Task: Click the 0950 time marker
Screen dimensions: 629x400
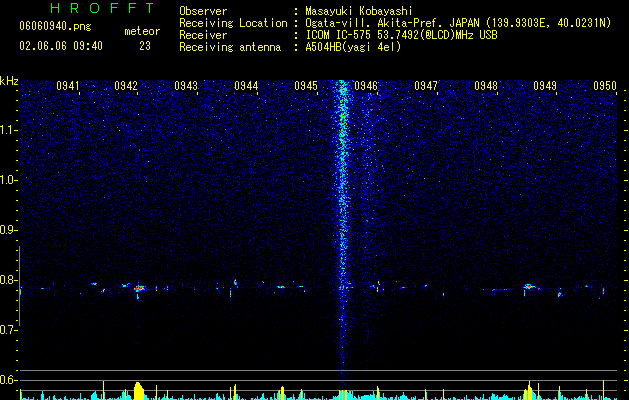Action: pos(605,86)
